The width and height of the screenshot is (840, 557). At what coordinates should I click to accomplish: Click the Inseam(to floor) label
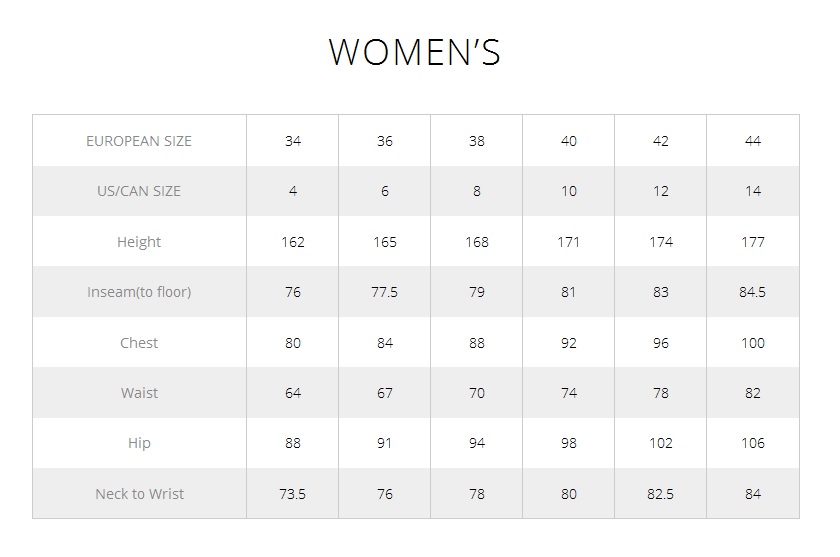[x=139, y=292]
